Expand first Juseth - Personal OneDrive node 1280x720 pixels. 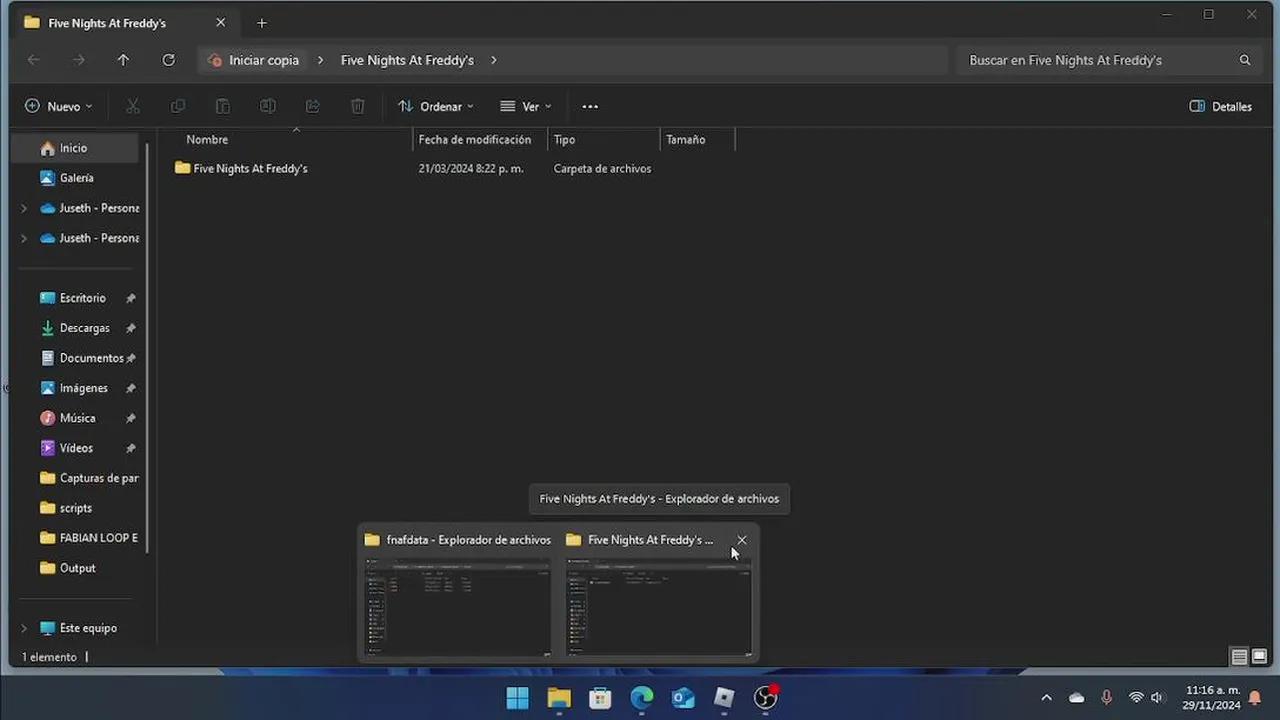(x=24, y=208)
